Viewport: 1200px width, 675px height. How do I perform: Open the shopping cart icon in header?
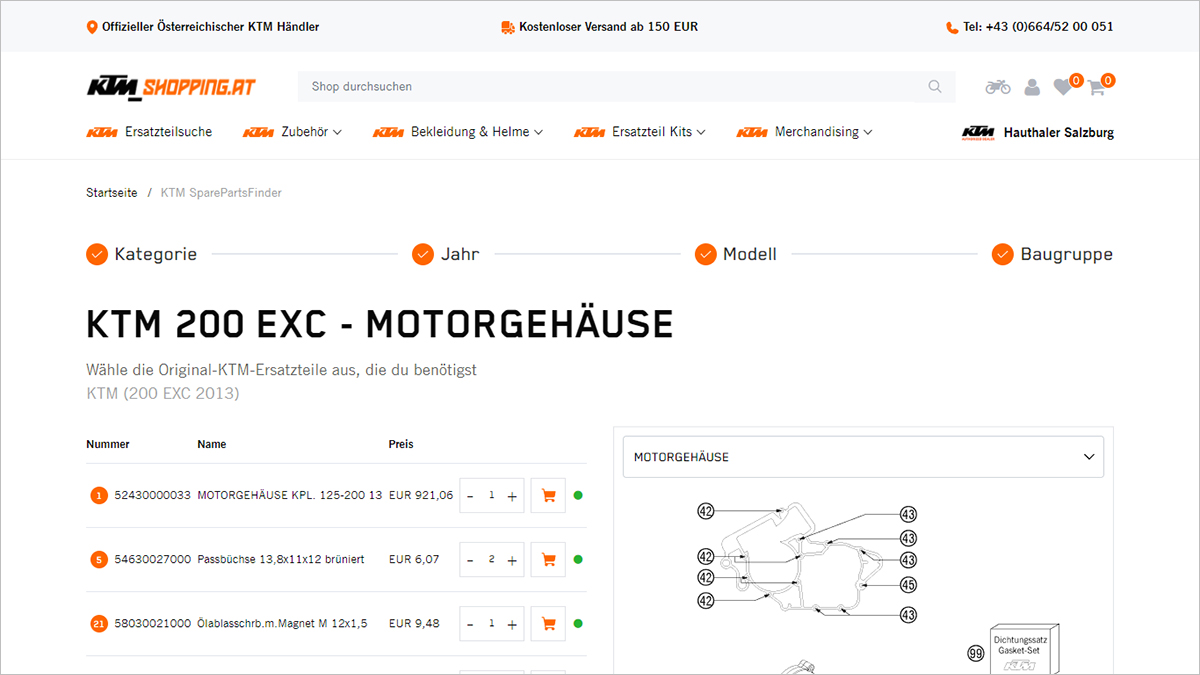pyautogui.click(x=1096, y=87)
